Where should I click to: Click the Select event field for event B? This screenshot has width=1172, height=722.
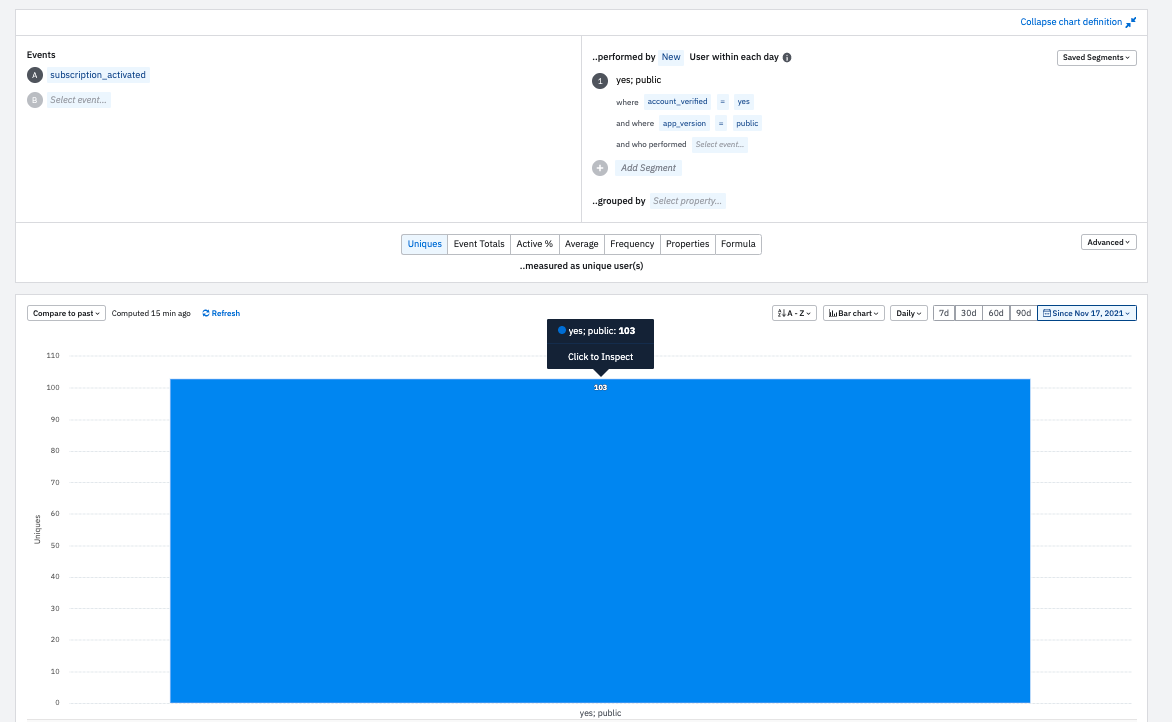click(x=78, y=100)
